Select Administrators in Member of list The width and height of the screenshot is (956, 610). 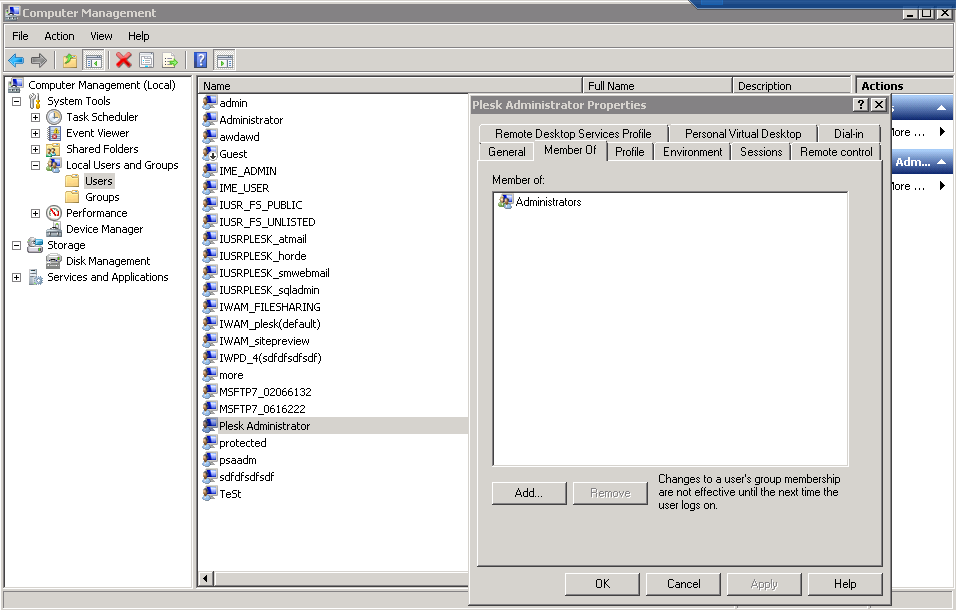pyautogui.click(x=547, y=202)
